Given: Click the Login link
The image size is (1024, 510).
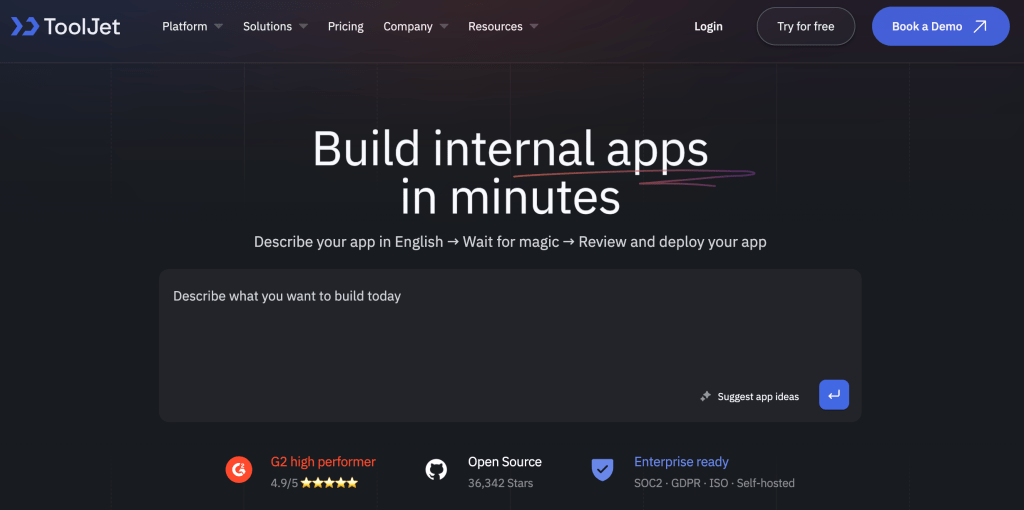Looking at the screenshot, I should [708, 27].
